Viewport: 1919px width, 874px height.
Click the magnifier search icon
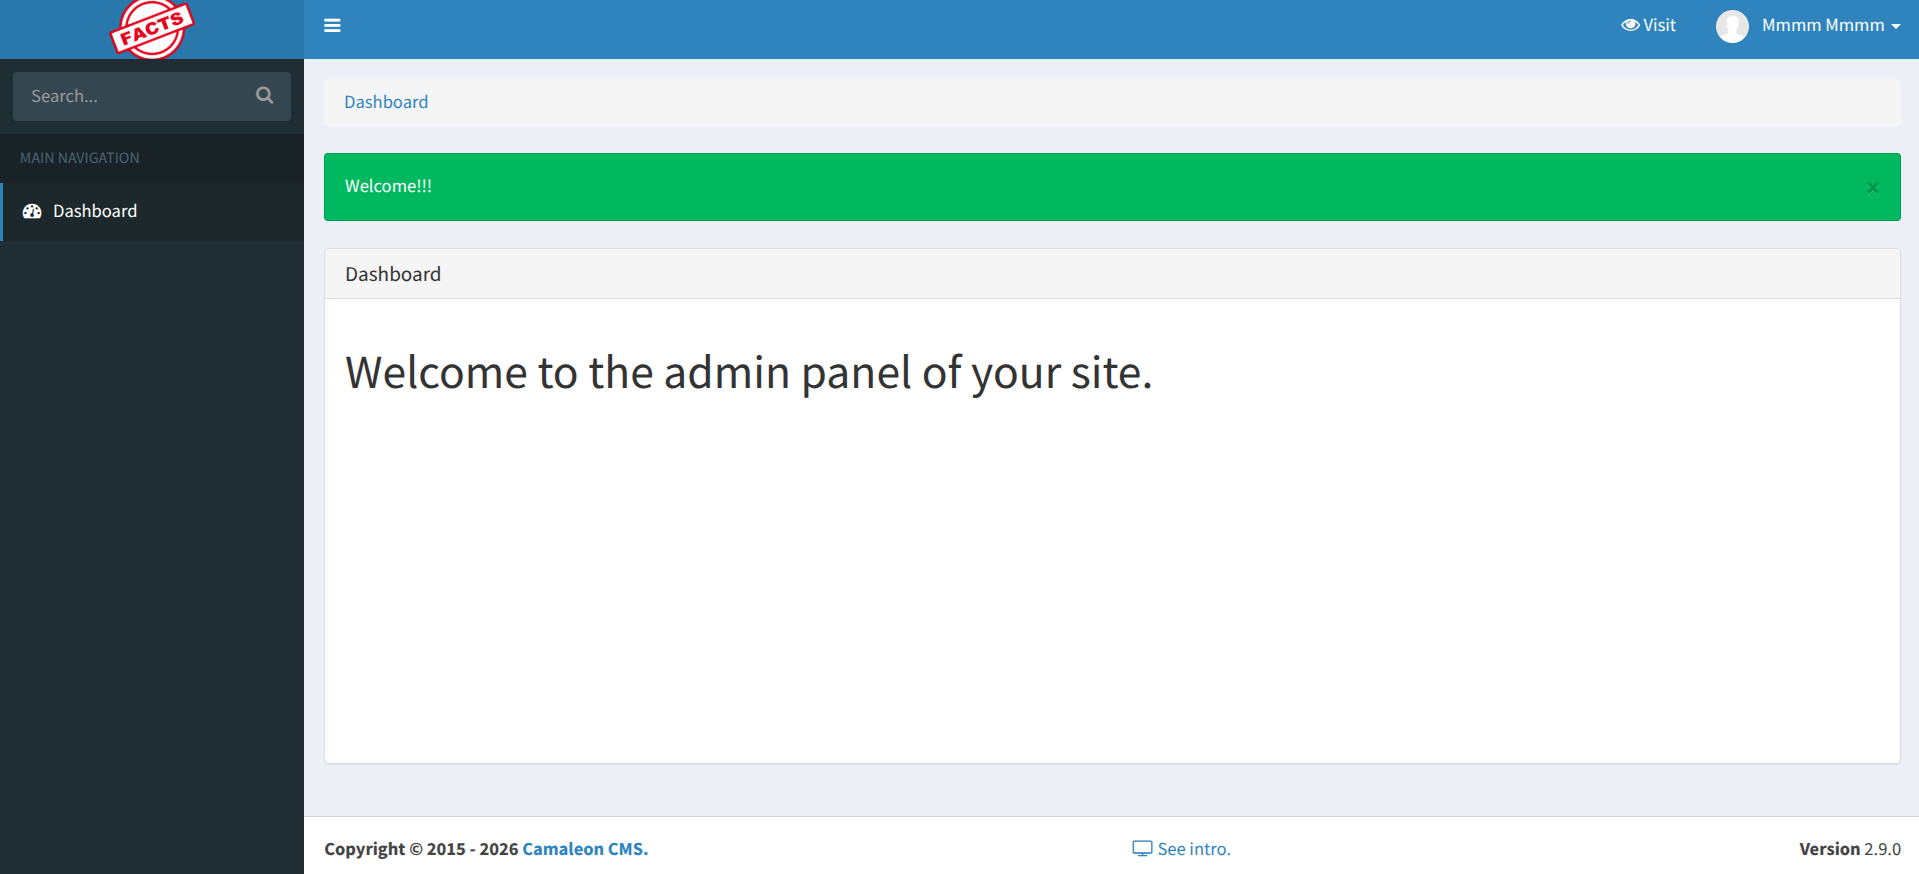264,95
